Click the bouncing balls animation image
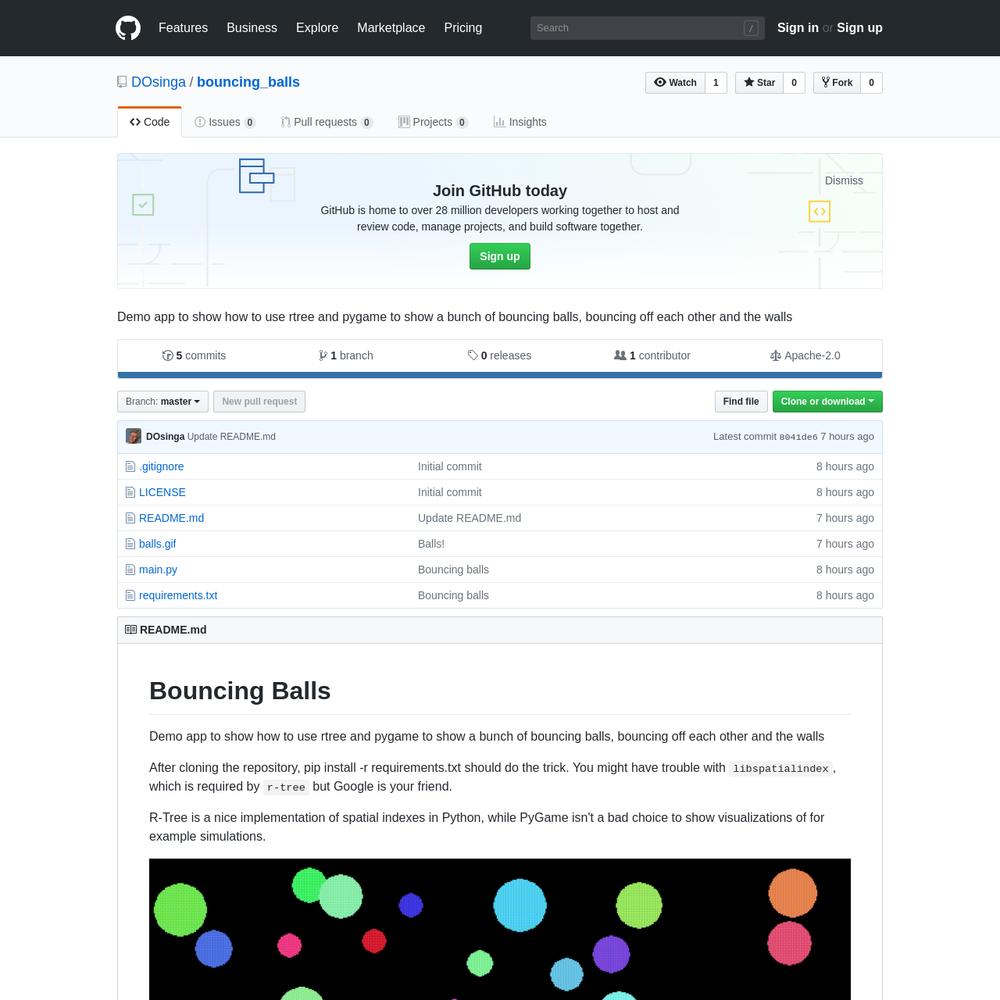This screenshot has width=1000, height=1000. click(499, 929)
